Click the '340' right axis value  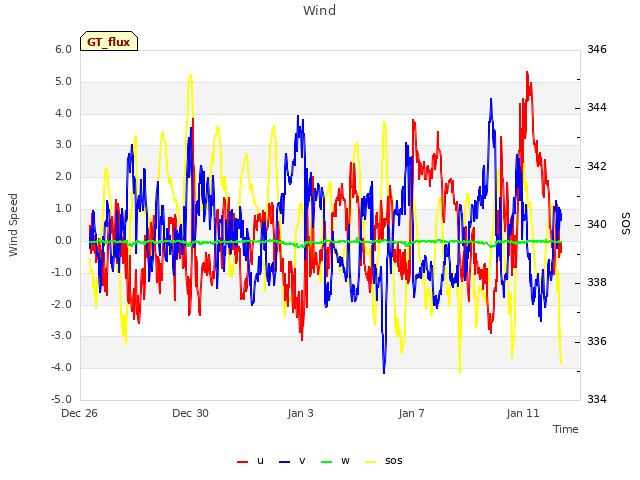pos(597,224)
